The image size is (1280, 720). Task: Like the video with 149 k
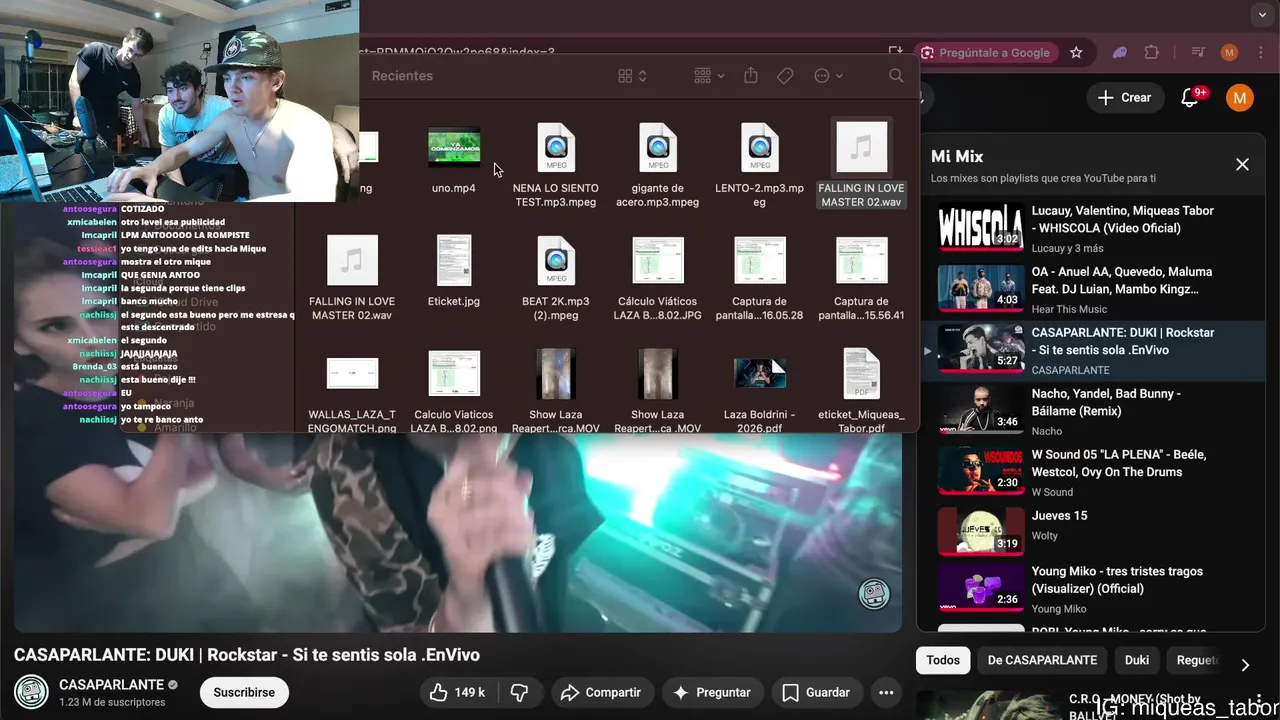point(457,692)
